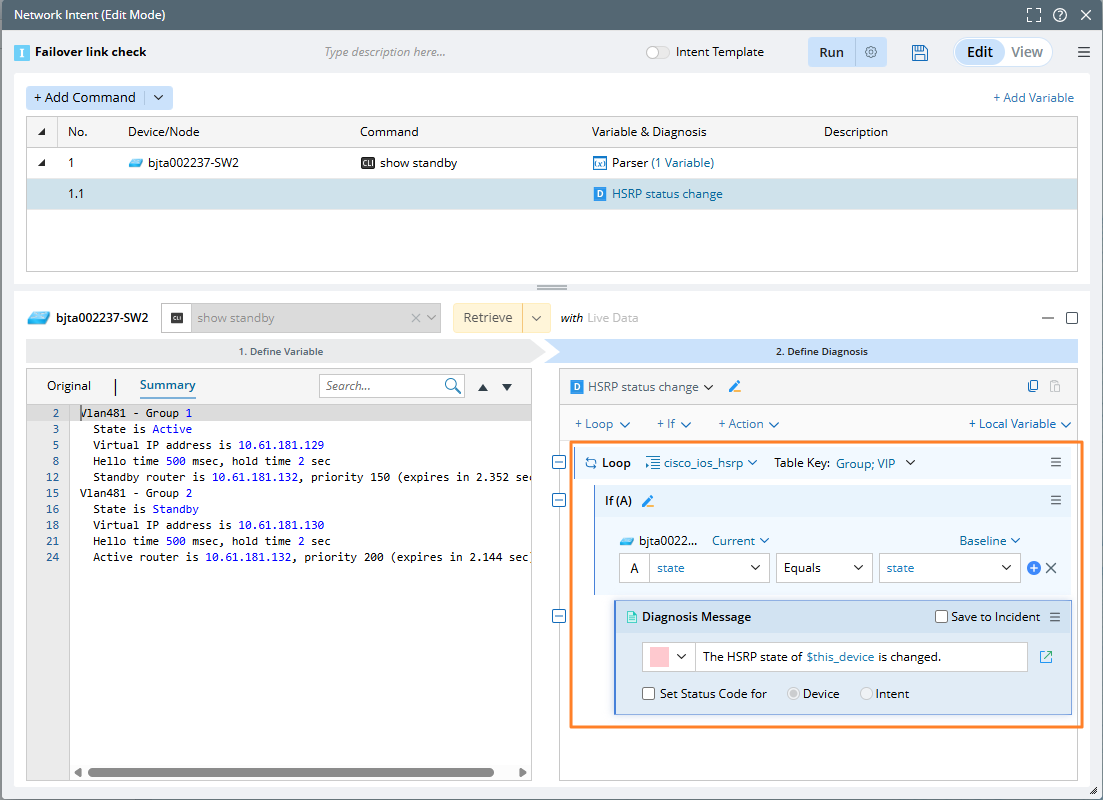The height and width of the screenshot is (800, 1103).
Task: Click the + Add Variable link
Action: tap(1033, 98)
